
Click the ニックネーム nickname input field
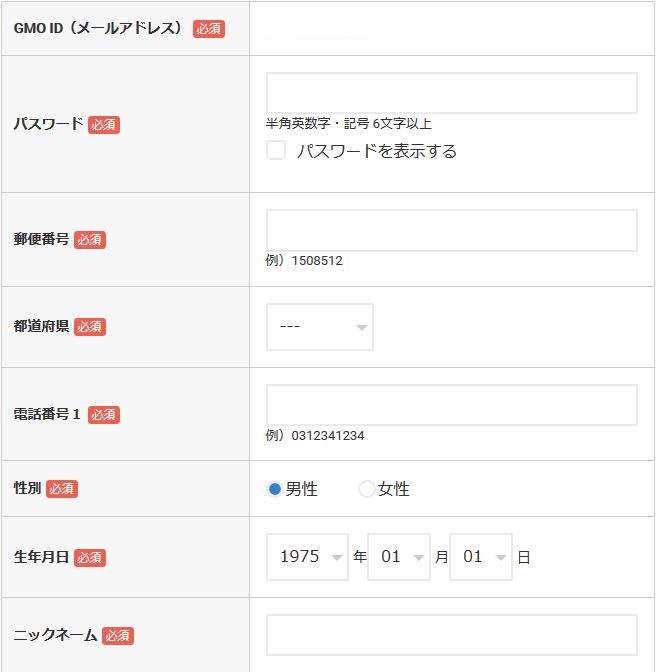pyautogui.click(x=452, y=635)
